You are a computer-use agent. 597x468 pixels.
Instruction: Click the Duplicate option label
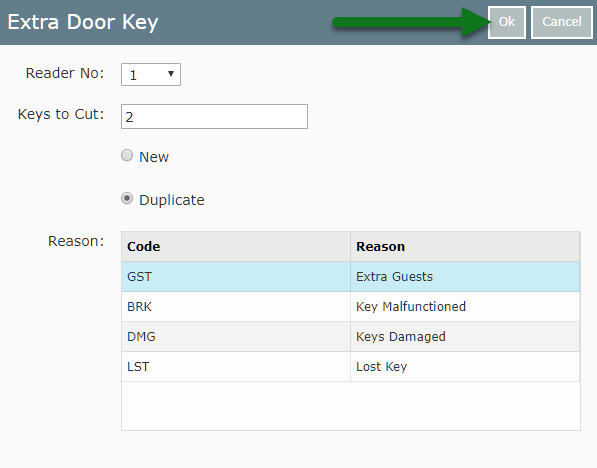[x=172, y=200]
